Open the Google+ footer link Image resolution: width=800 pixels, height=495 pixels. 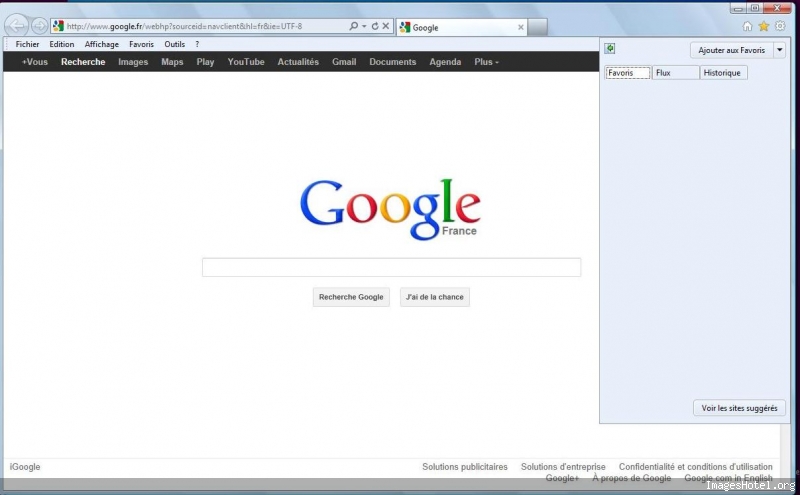point(562,478)
